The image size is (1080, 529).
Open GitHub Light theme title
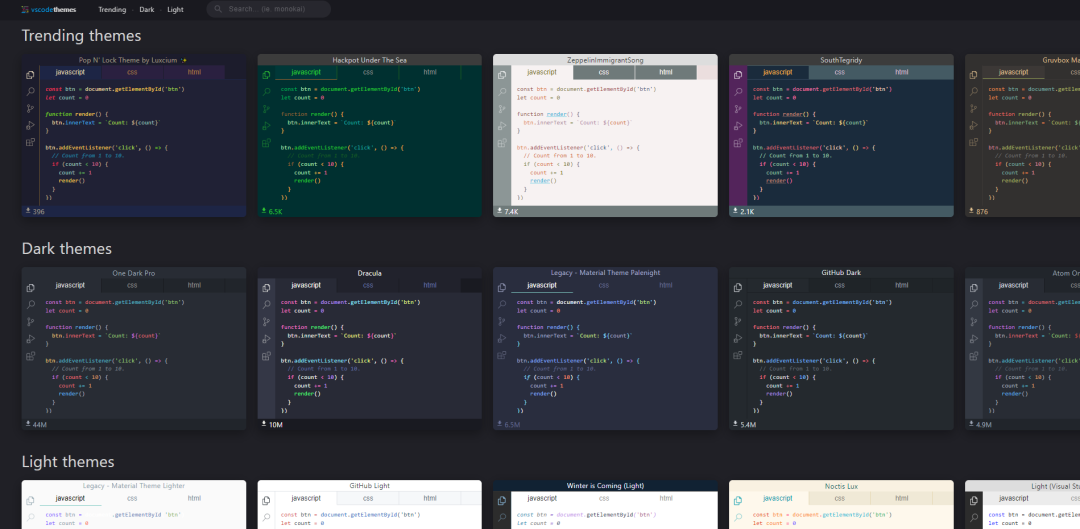coord(369,486)
